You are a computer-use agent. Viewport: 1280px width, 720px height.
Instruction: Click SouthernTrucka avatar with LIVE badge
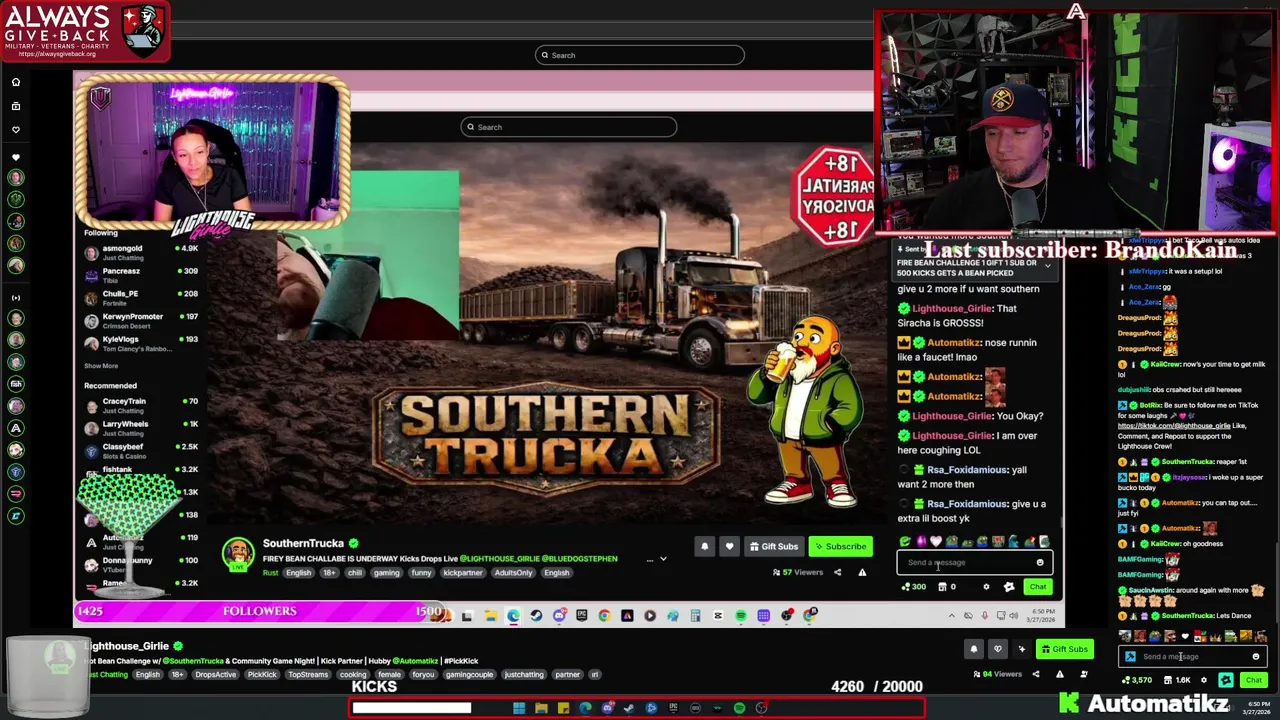238,554
